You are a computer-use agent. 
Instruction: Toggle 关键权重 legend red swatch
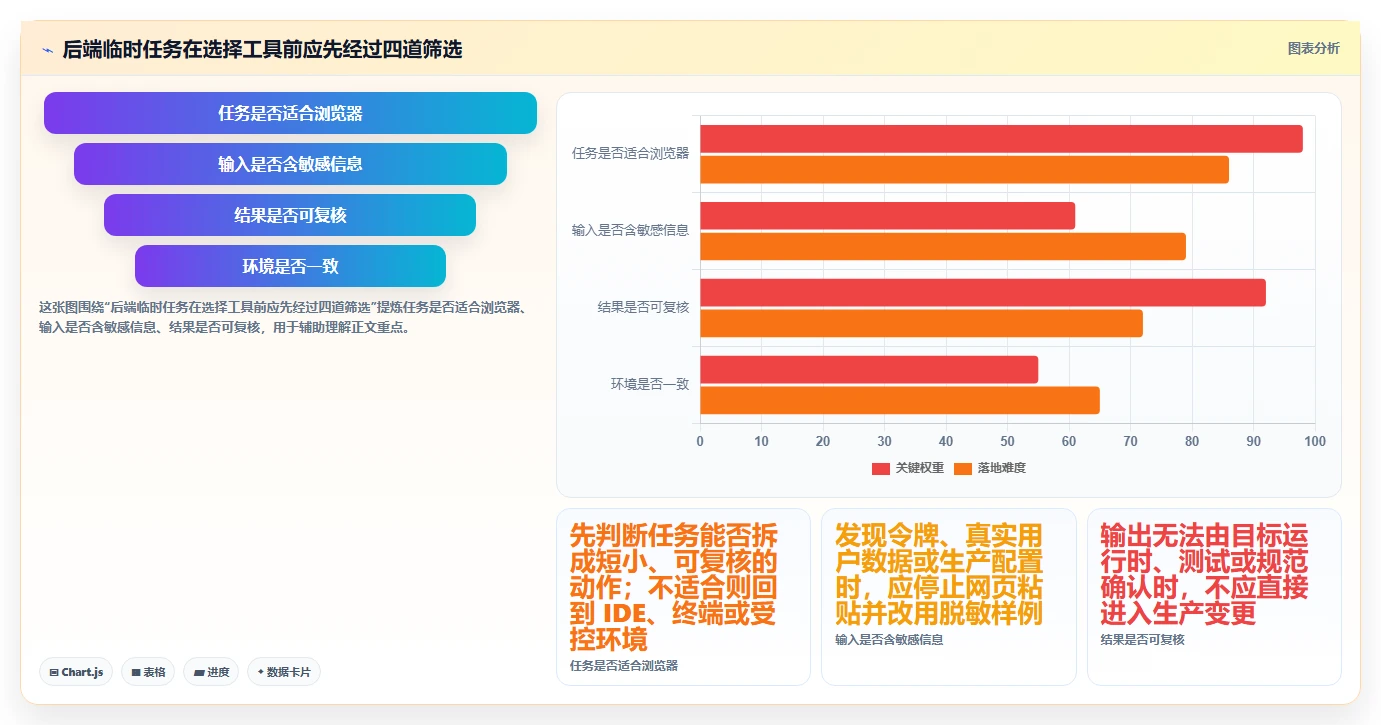coord(881,468)
